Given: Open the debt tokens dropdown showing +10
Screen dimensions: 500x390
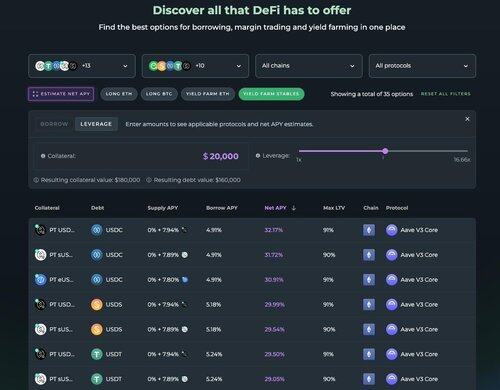Looking at the screenshot, I should click(x=195, y=66).
